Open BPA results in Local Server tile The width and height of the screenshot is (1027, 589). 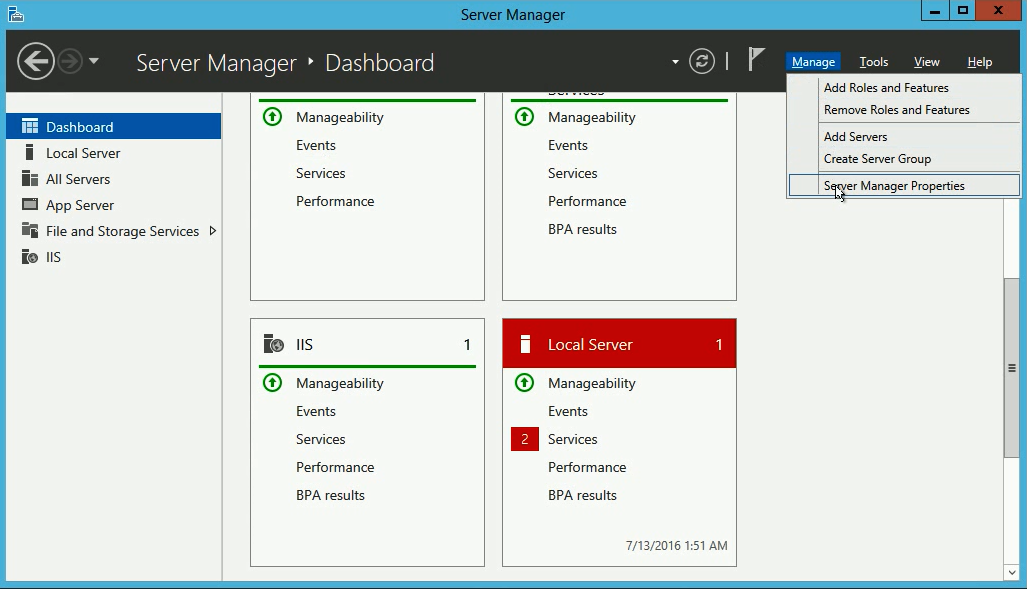click(x=582, y=496)
